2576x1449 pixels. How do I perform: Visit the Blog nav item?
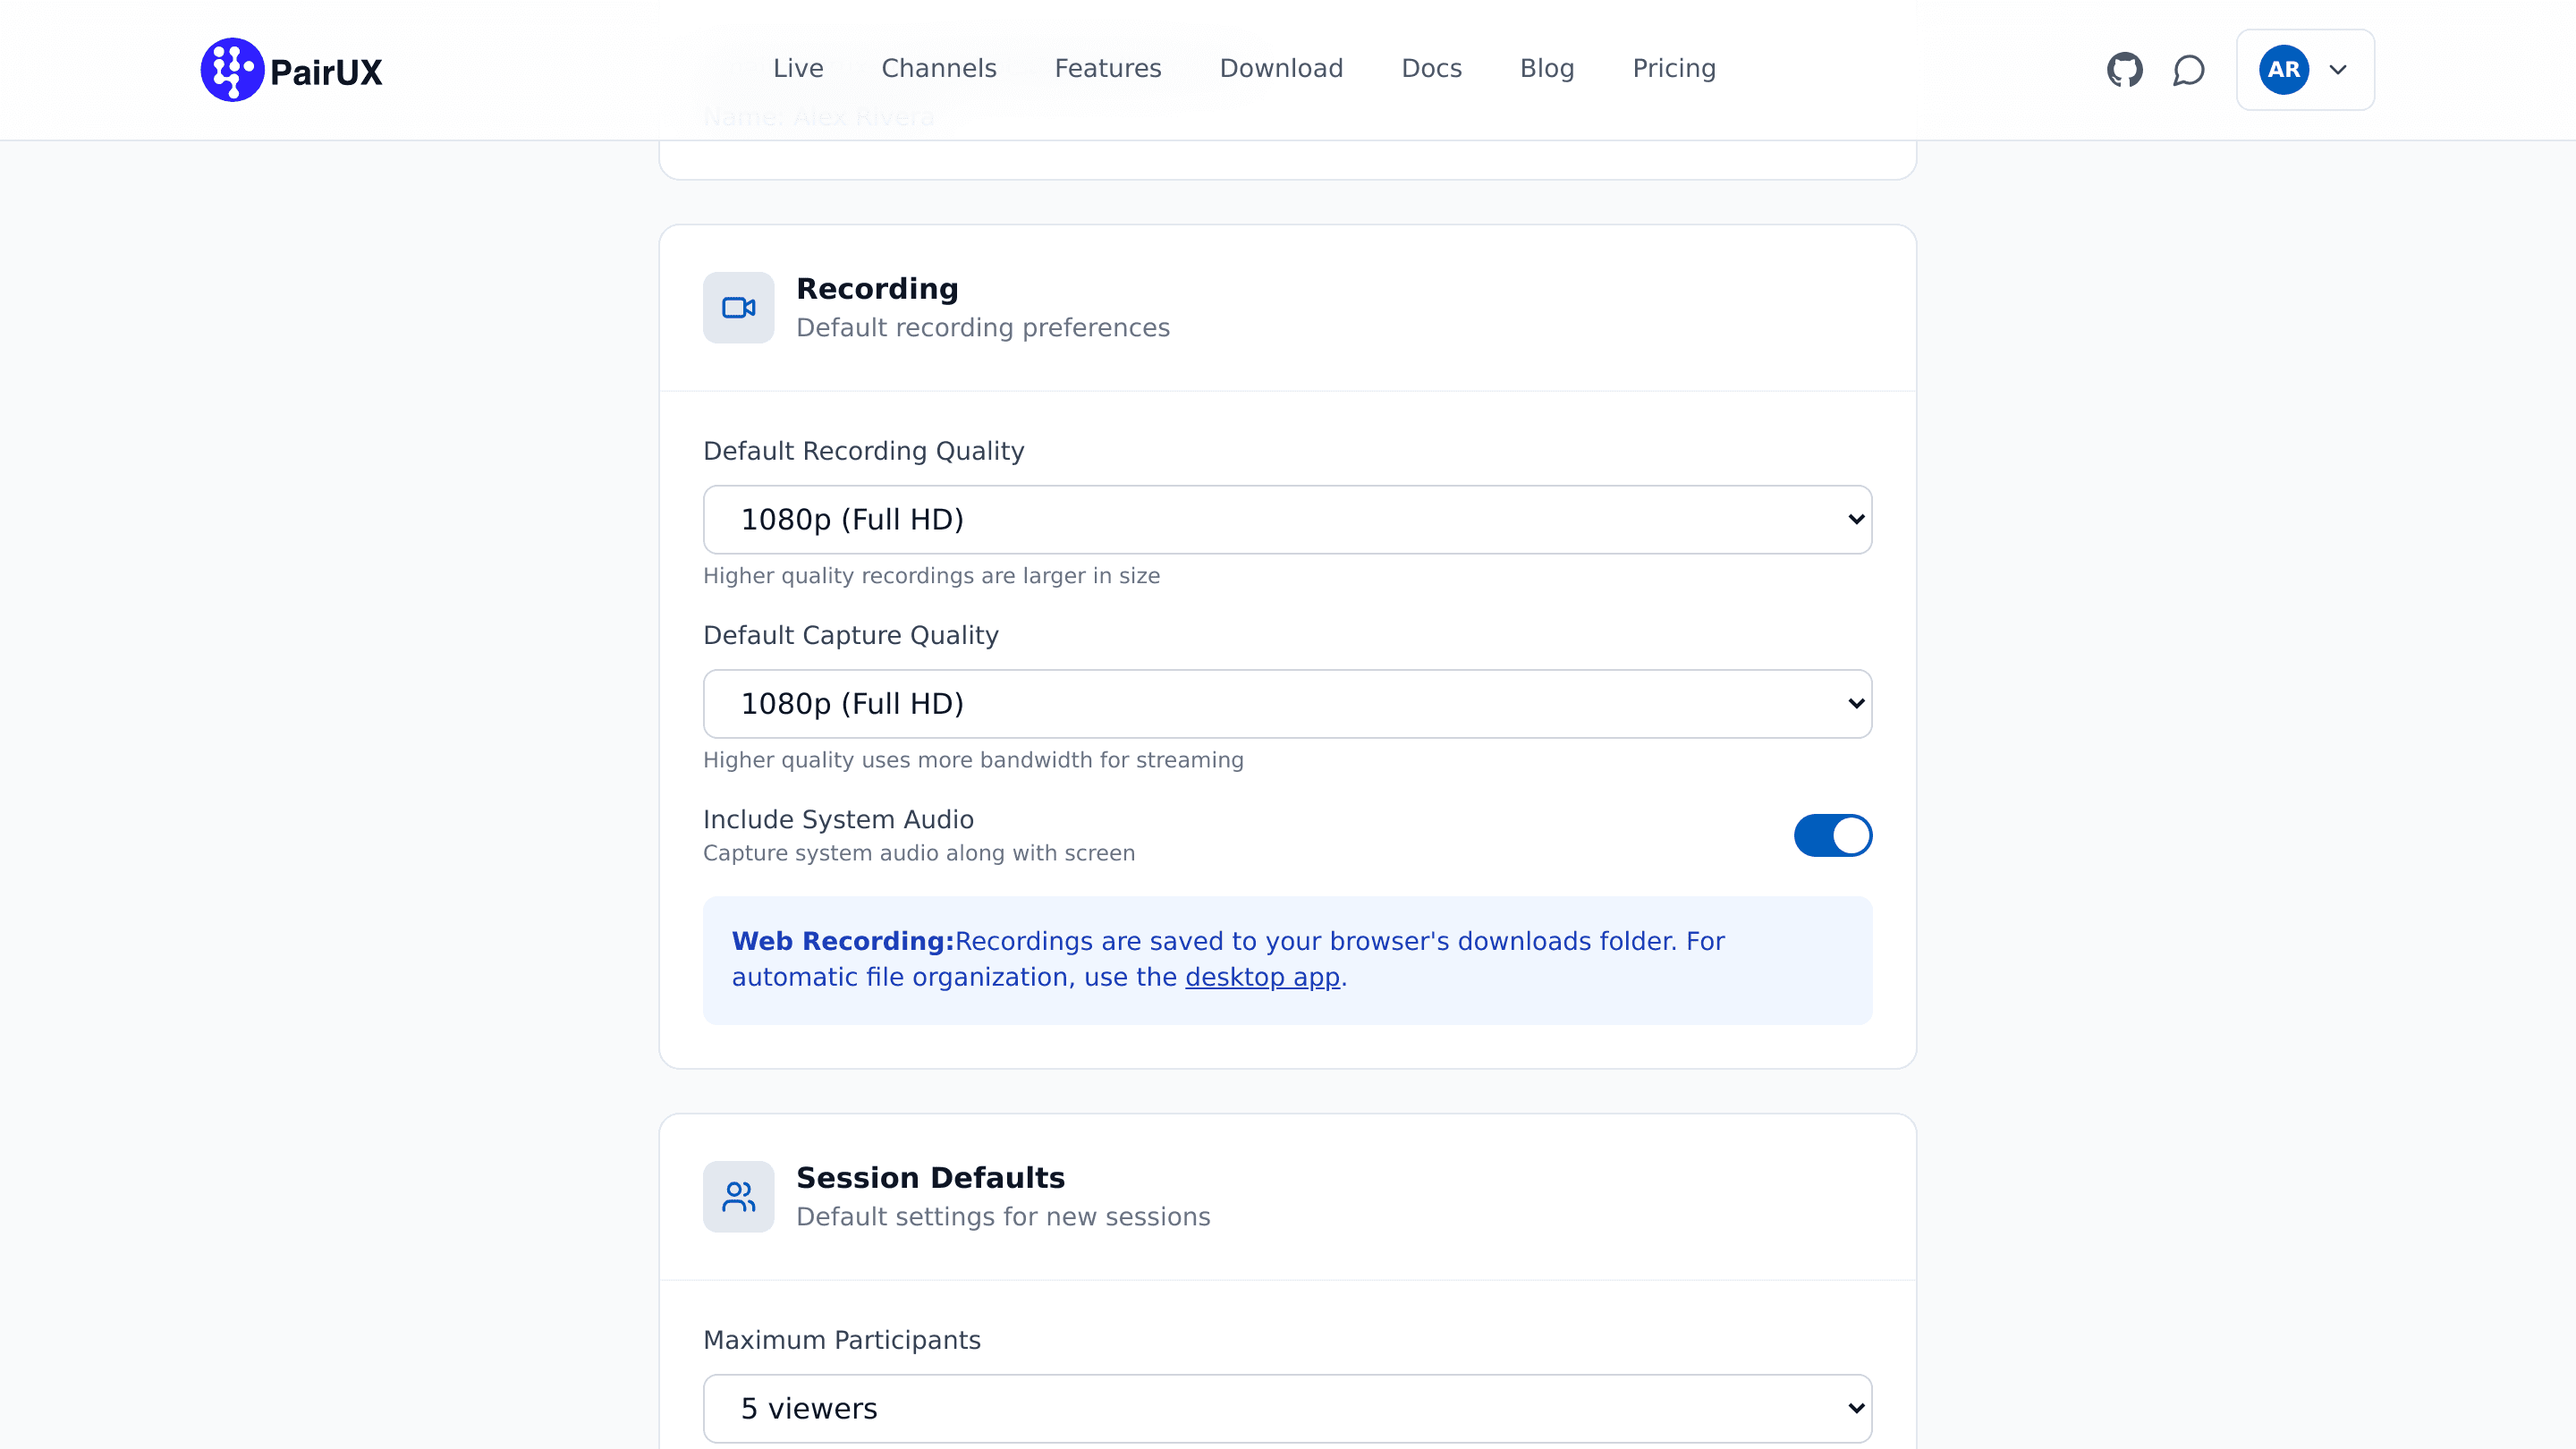(x=1547, y=69)
